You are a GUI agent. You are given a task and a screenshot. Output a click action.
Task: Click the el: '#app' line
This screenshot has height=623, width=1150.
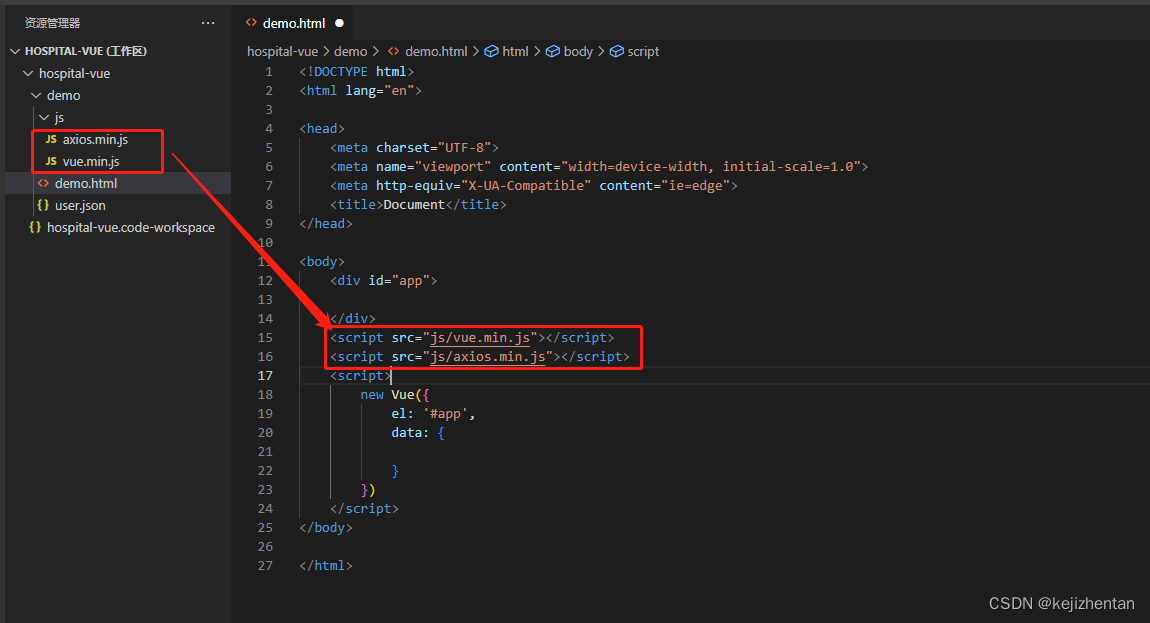[433, 414]
